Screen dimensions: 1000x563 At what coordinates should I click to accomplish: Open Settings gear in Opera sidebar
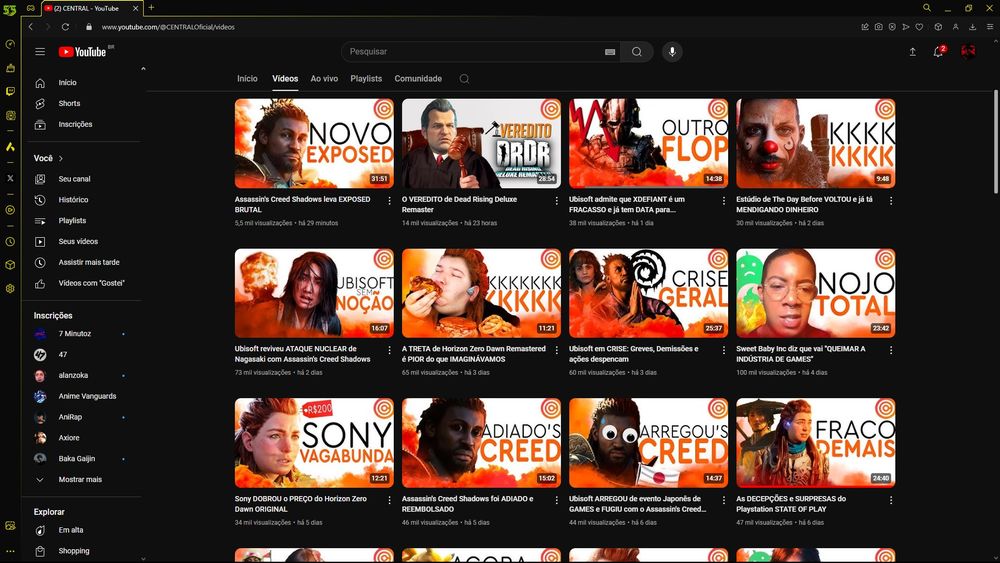point(10,288)
